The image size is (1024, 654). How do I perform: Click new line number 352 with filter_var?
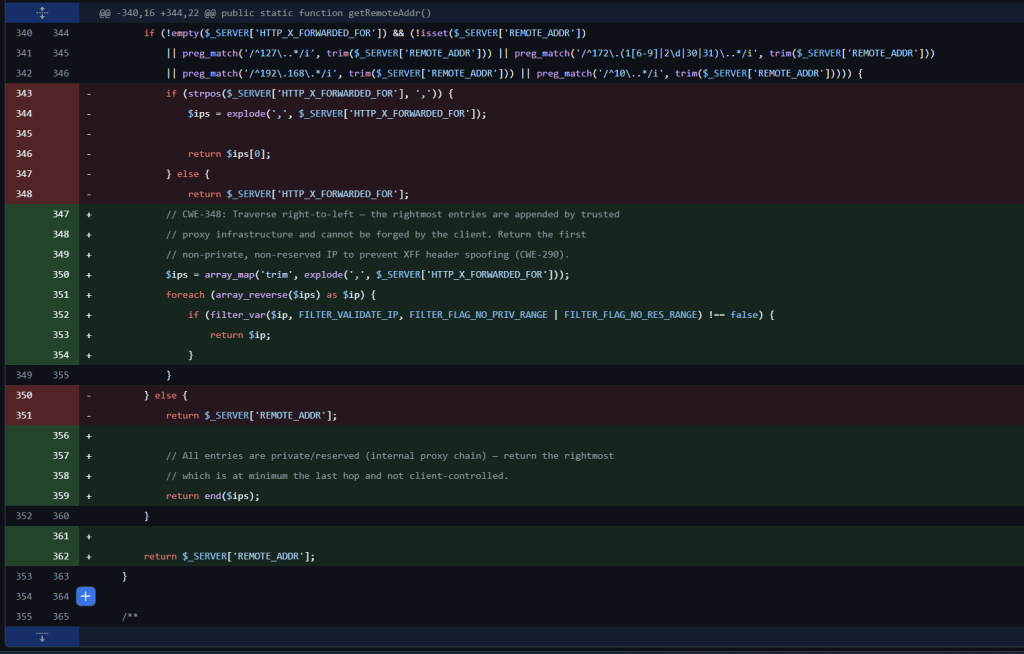pyautogui.click(x=61, y=315)
